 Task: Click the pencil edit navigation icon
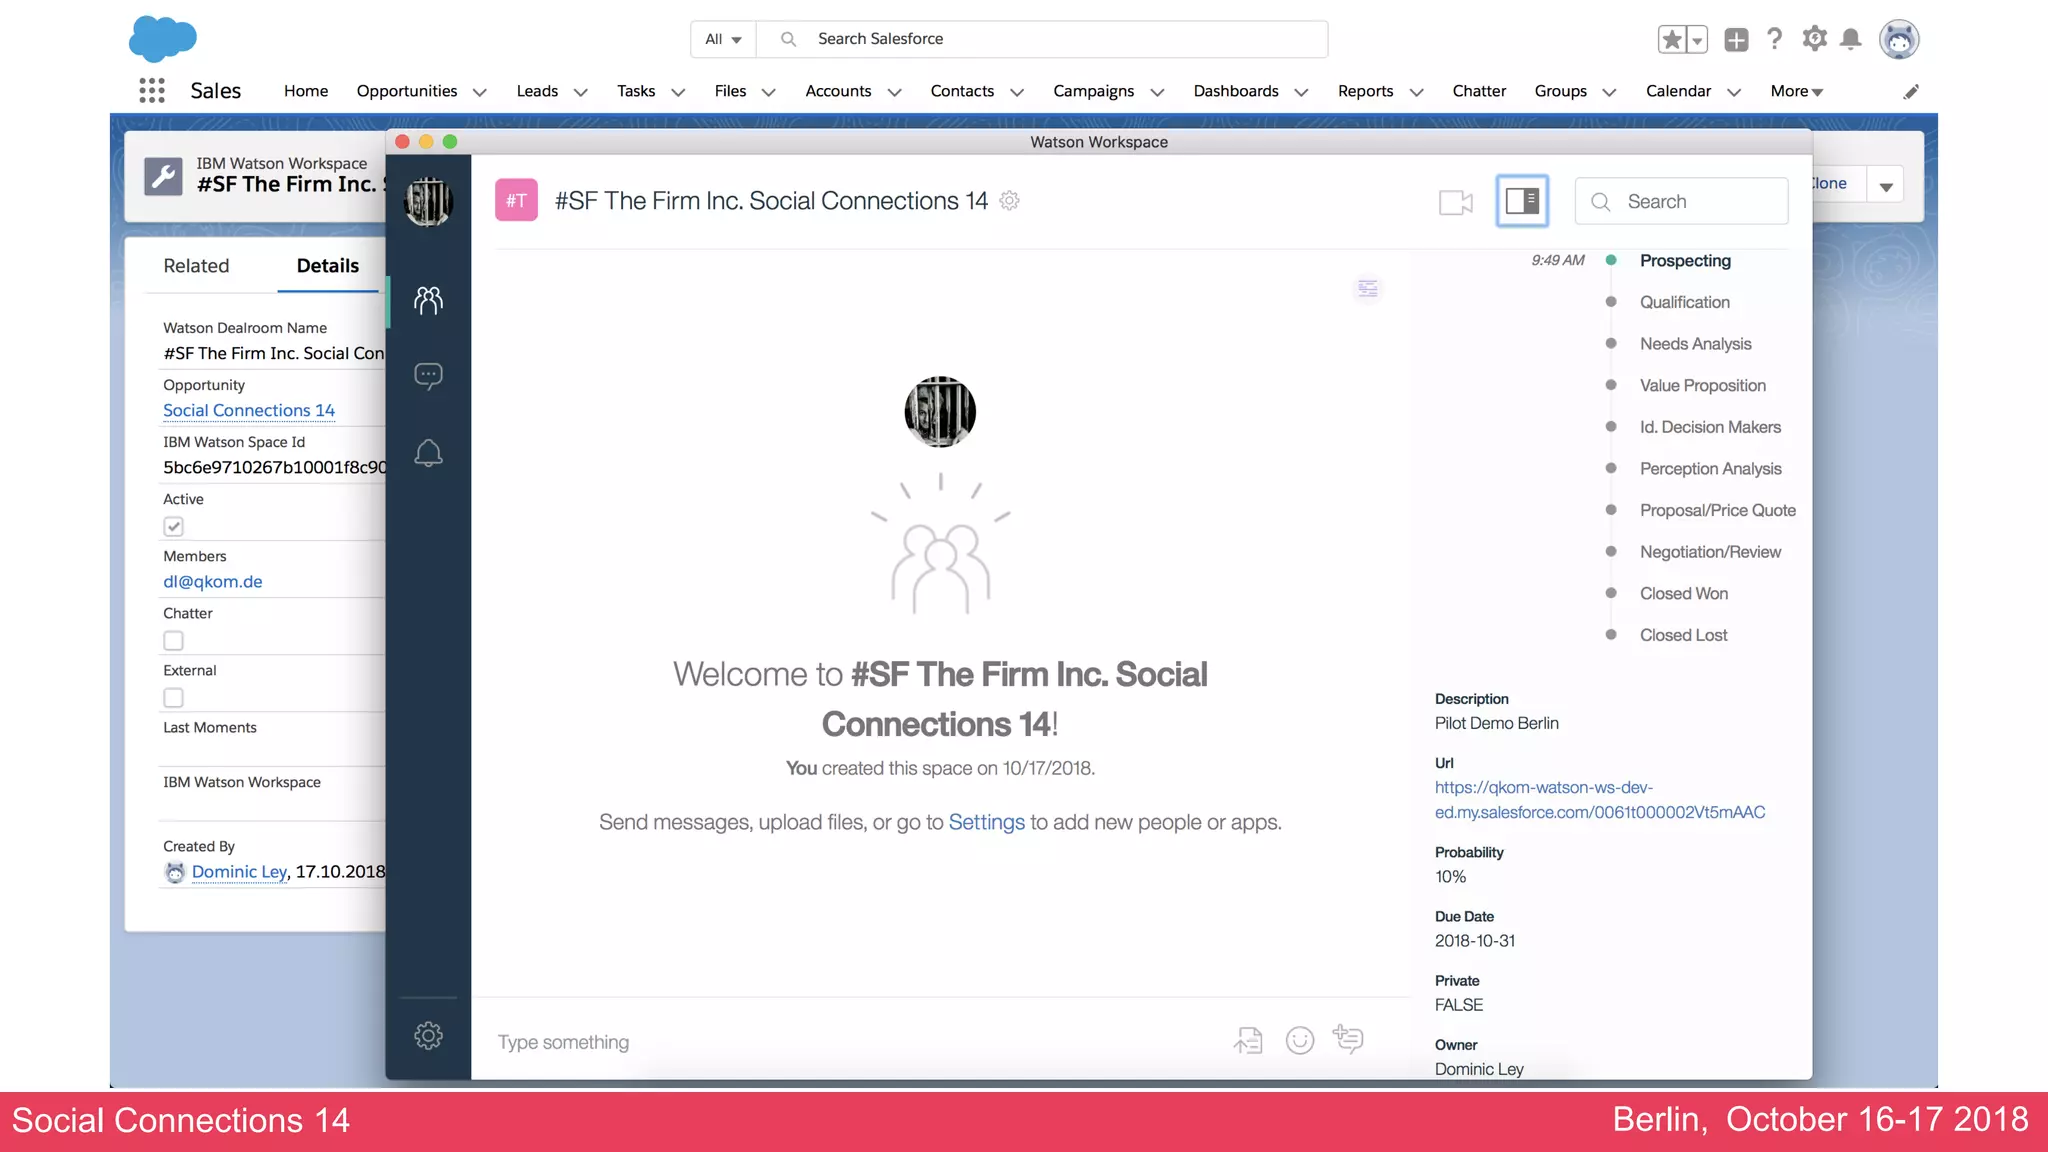(x=1911, y=92)
